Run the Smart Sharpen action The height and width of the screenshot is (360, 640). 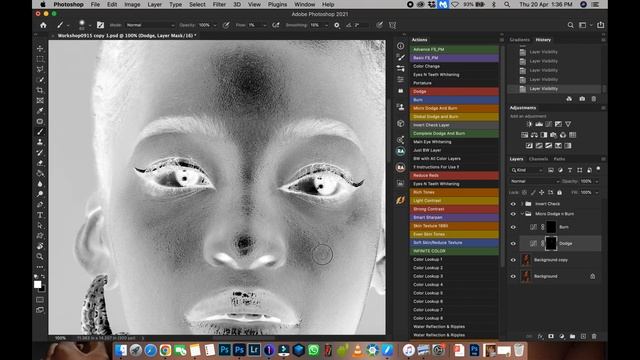[454, 218]
